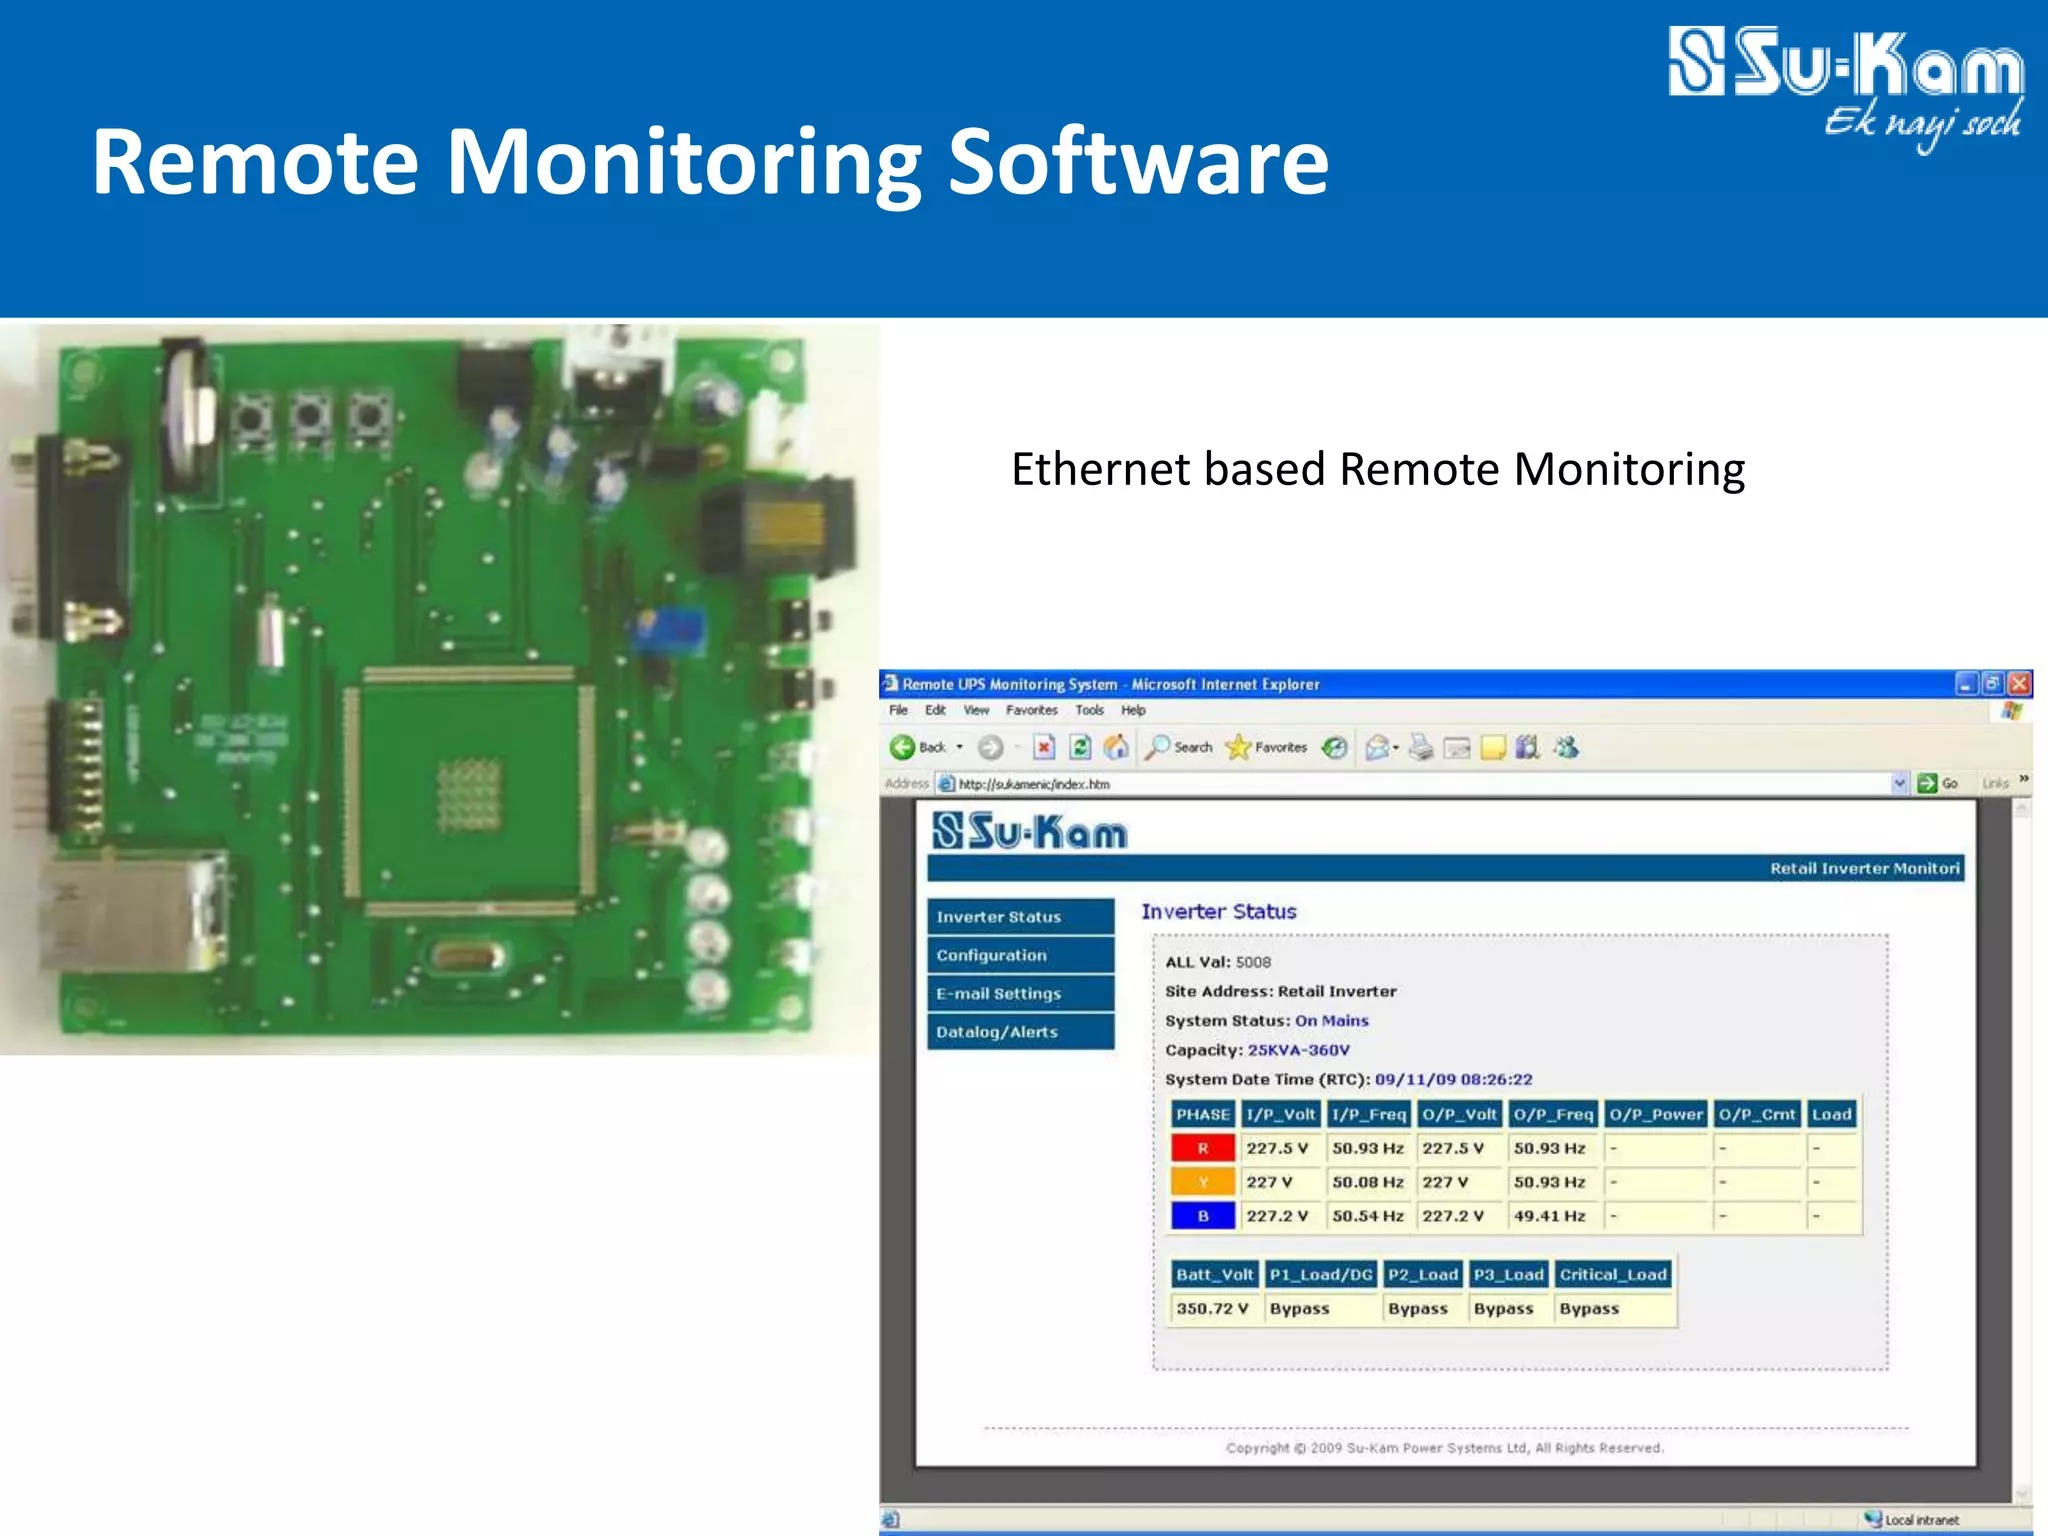
Task: Click the Local intranet zone indicator
Action: pos(1910,1520)
